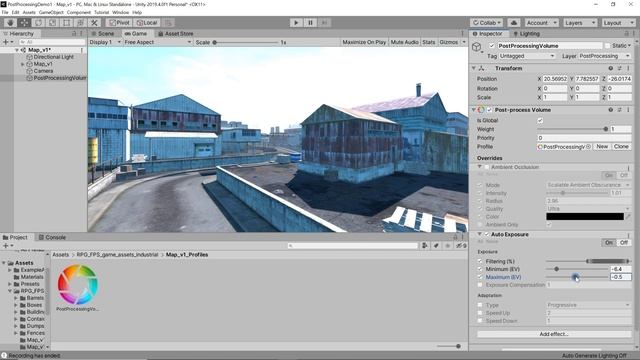Click the Step frame button
The image size is (640, 360).
324,23
